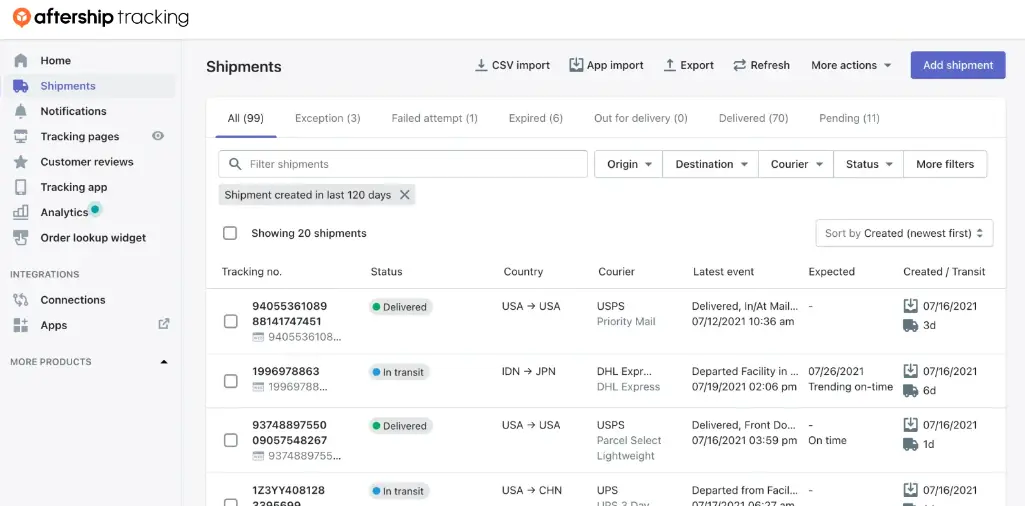Screen dimensions: 1025x506
Task: Switch to the Pending (11) tab
Action: pyautogui.click(x=849, y=118)
